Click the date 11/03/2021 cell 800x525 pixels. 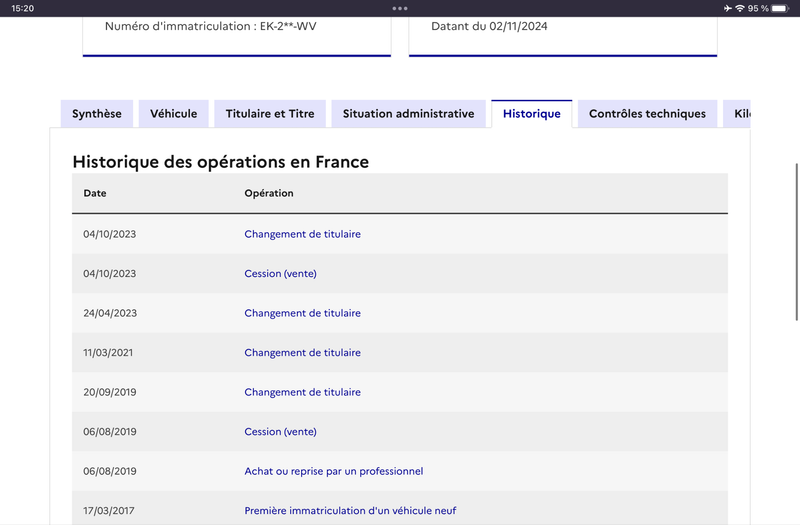point(108,353)
